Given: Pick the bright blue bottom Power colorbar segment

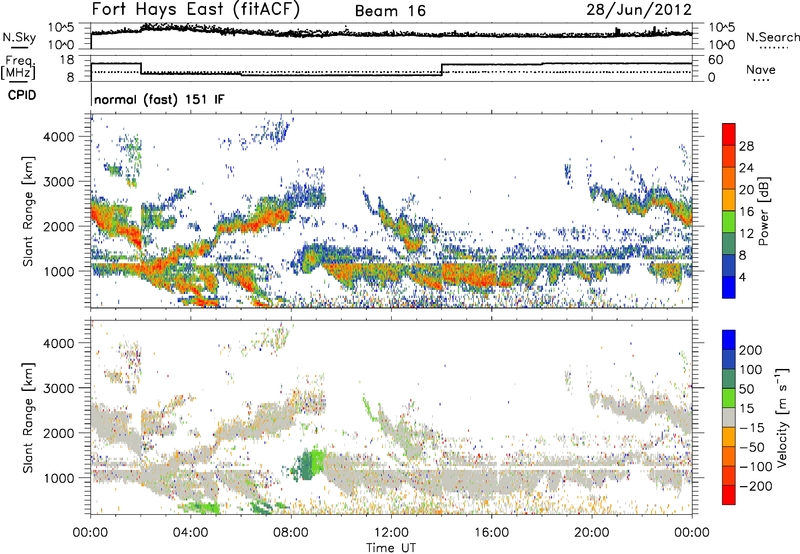Looking at the screenshot, I should 729,287.
